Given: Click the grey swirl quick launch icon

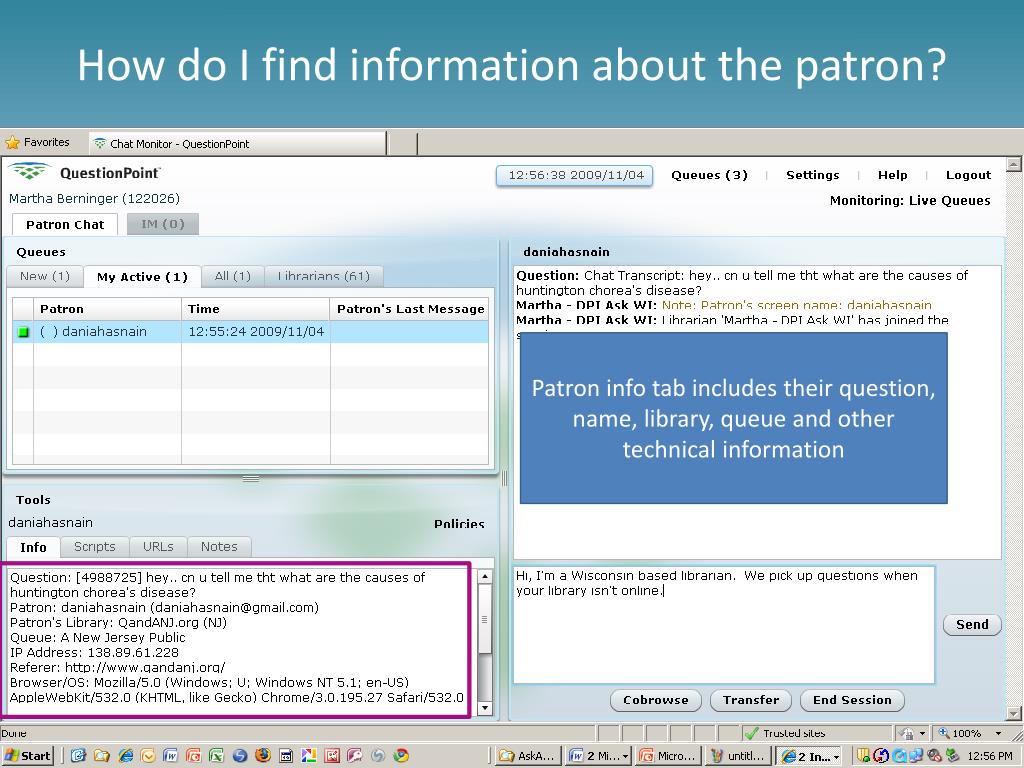Looking at the screenshot, I should (378, 756).
